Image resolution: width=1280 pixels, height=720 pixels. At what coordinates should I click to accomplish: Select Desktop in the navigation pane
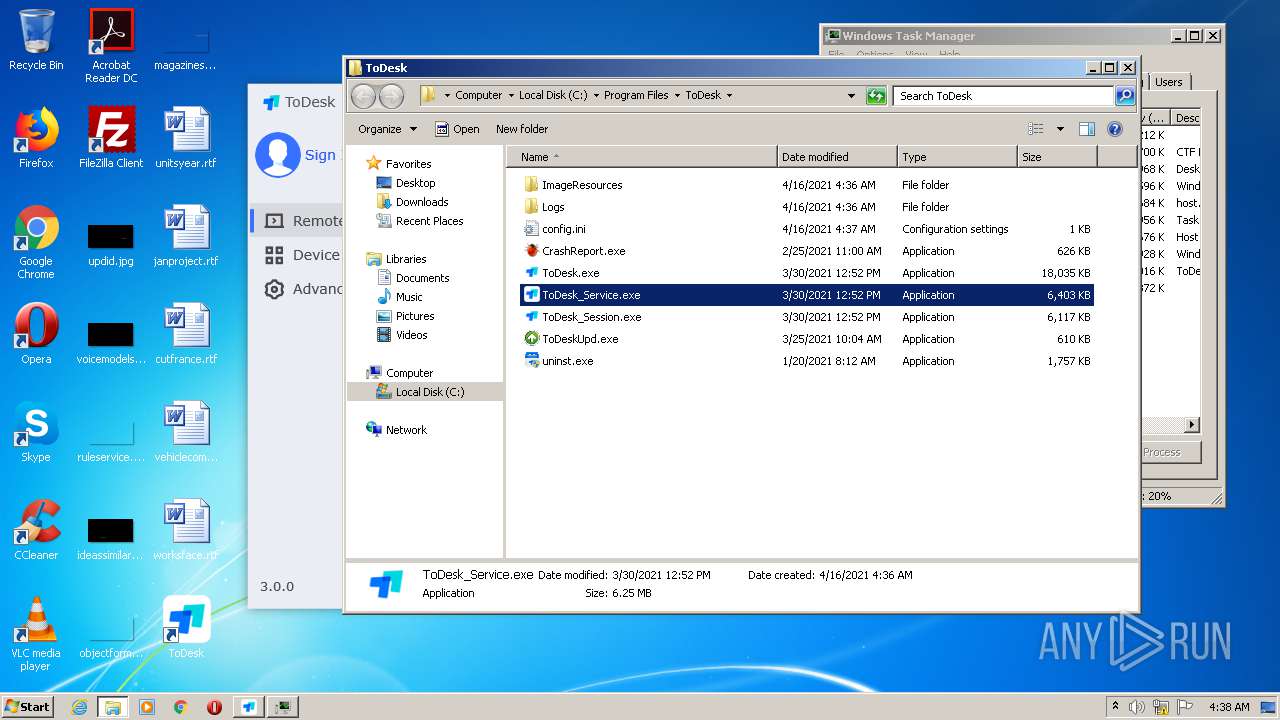click(406, 183)
